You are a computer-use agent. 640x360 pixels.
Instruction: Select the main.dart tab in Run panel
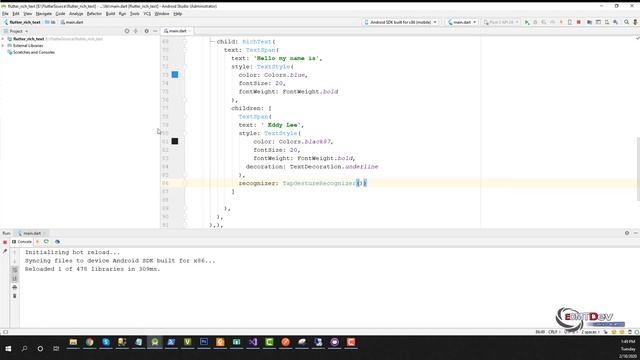click(x=32, y=233)
